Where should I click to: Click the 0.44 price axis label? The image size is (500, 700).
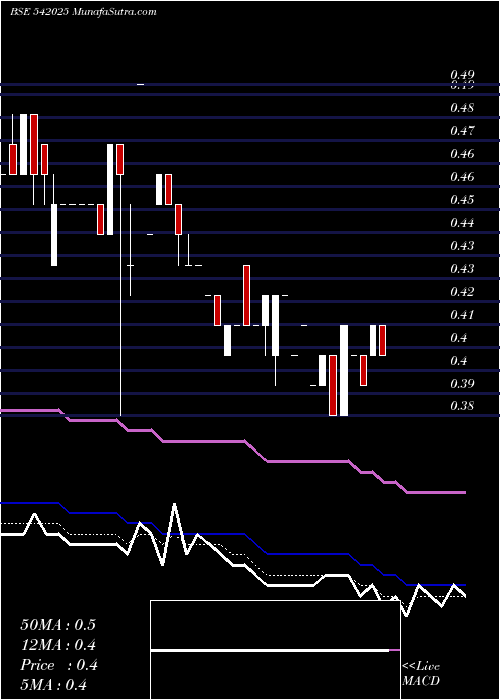[x=462, y=222]
